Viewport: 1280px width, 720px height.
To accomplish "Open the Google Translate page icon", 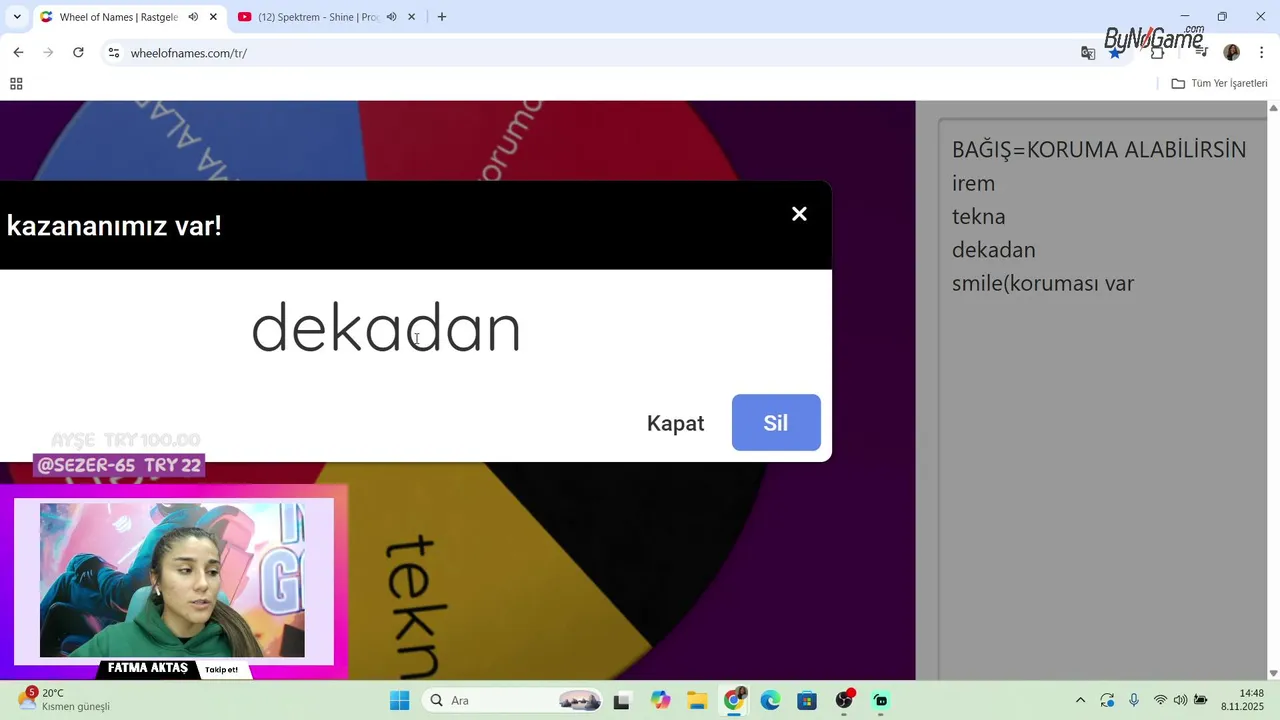I will coord(1088,53).
